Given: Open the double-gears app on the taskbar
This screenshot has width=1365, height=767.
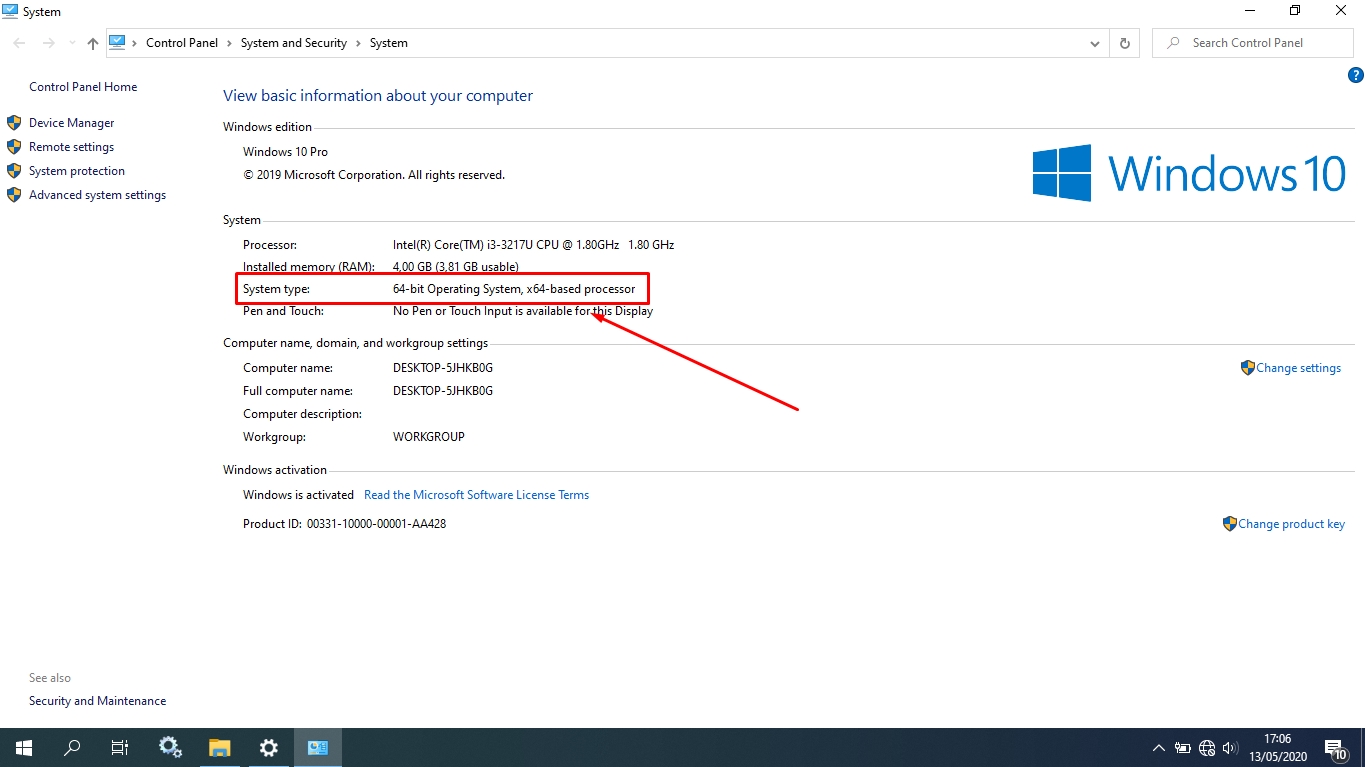Looking at the screenshot, I should tap(170, 747).
